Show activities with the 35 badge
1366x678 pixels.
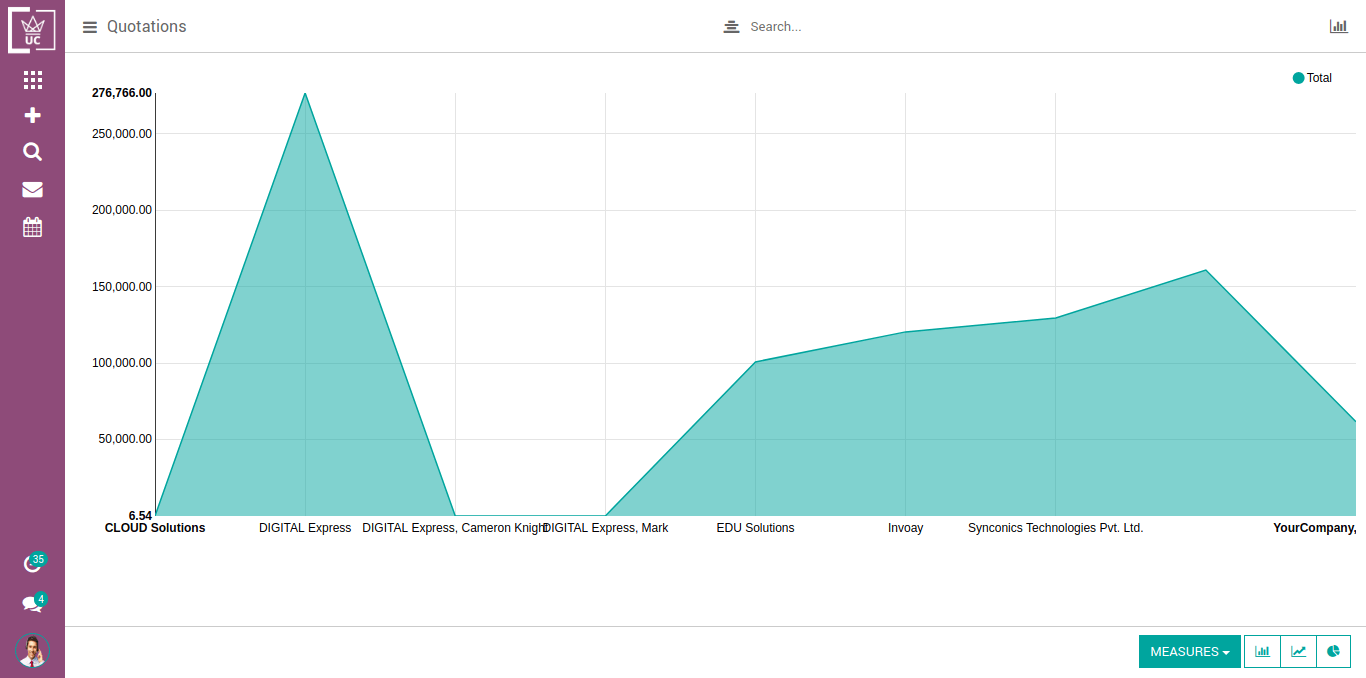[33, 564]
